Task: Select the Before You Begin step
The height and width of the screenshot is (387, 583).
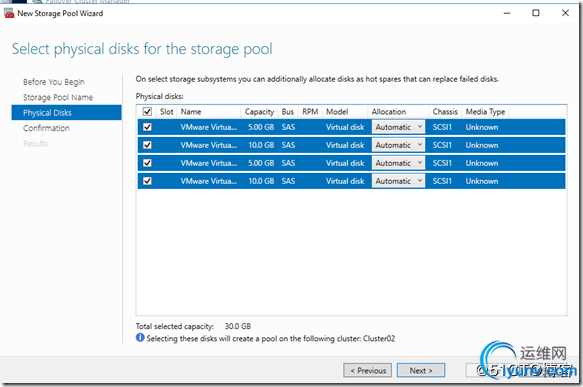Action: (54, 82)
